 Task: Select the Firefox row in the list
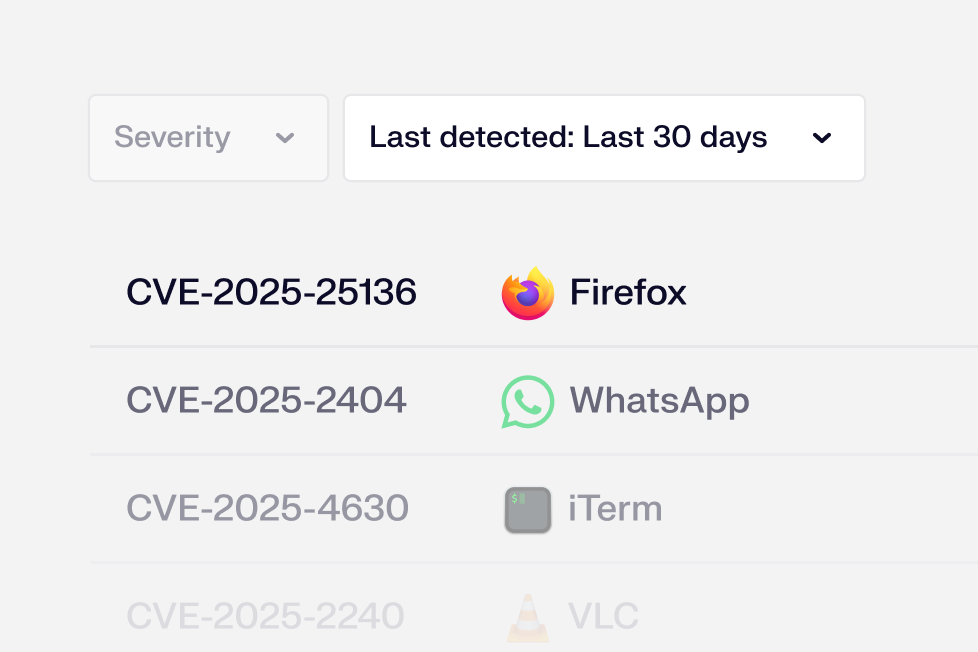[450, 293]
